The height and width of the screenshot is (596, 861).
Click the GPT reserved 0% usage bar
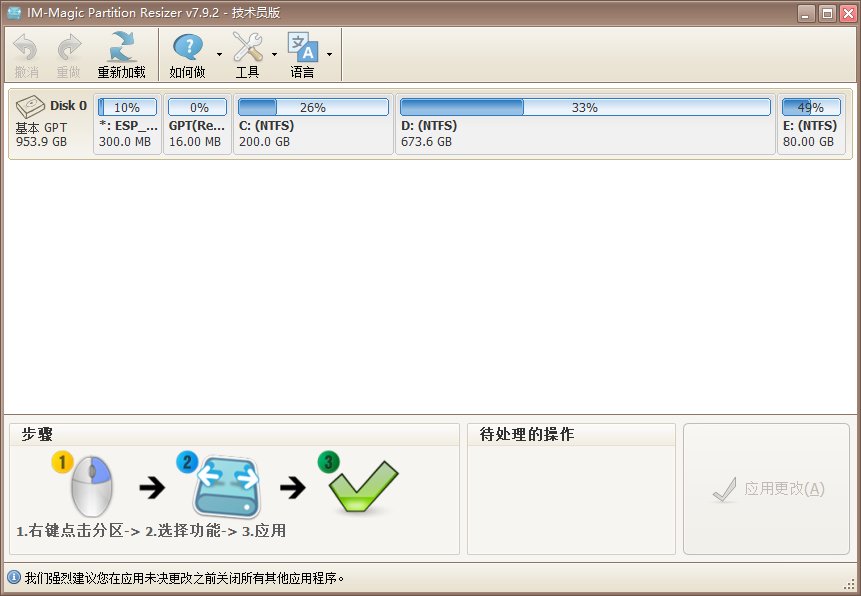(x=197, y=107)
